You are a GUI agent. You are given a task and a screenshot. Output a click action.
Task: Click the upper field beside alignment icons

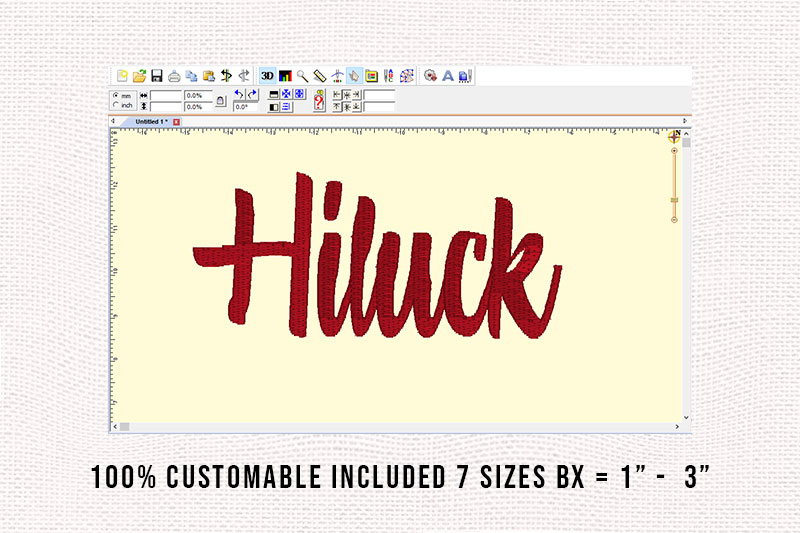(379, 95)
